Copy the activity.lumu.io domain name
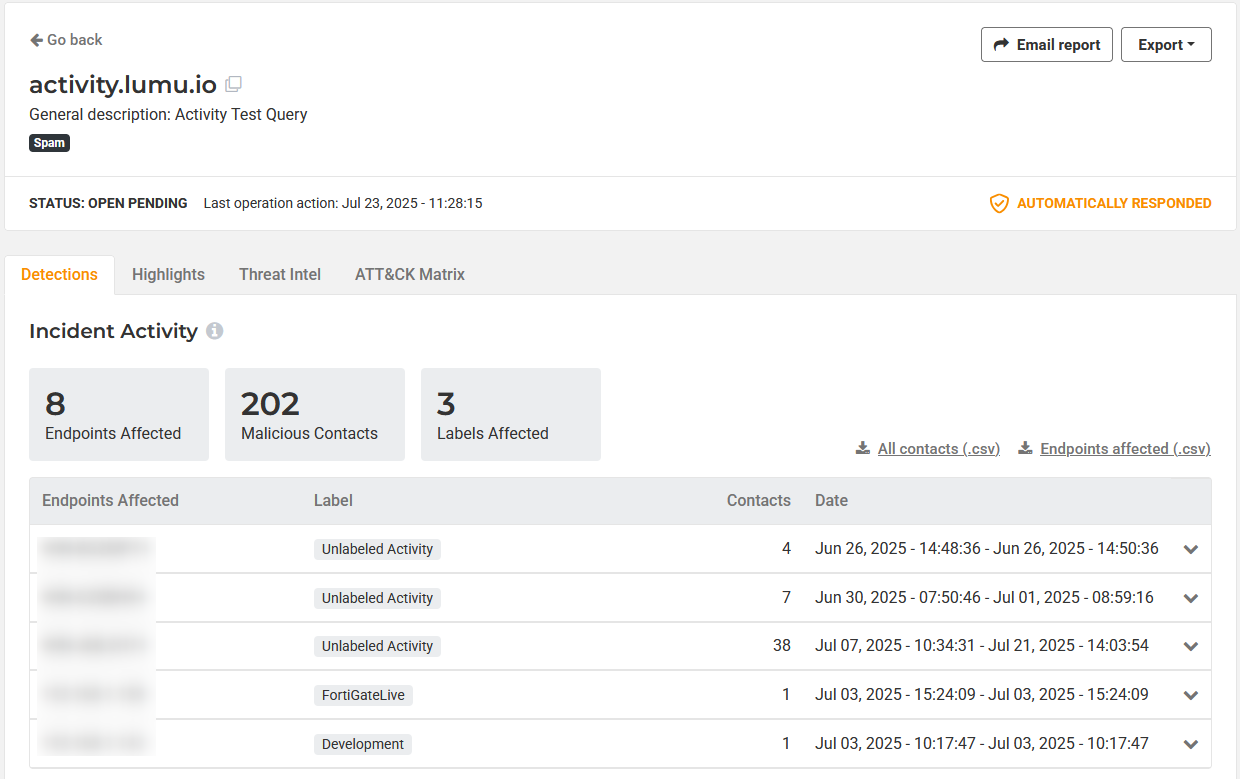The width and height of the screenshot is (1240, 779). [x=233, y=85]
